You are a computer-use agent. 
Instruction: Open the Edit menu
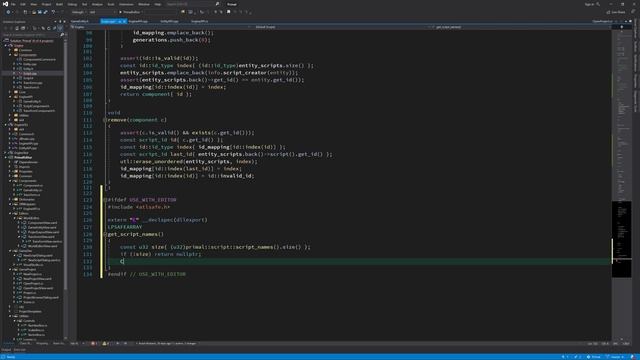coord(23,4)
